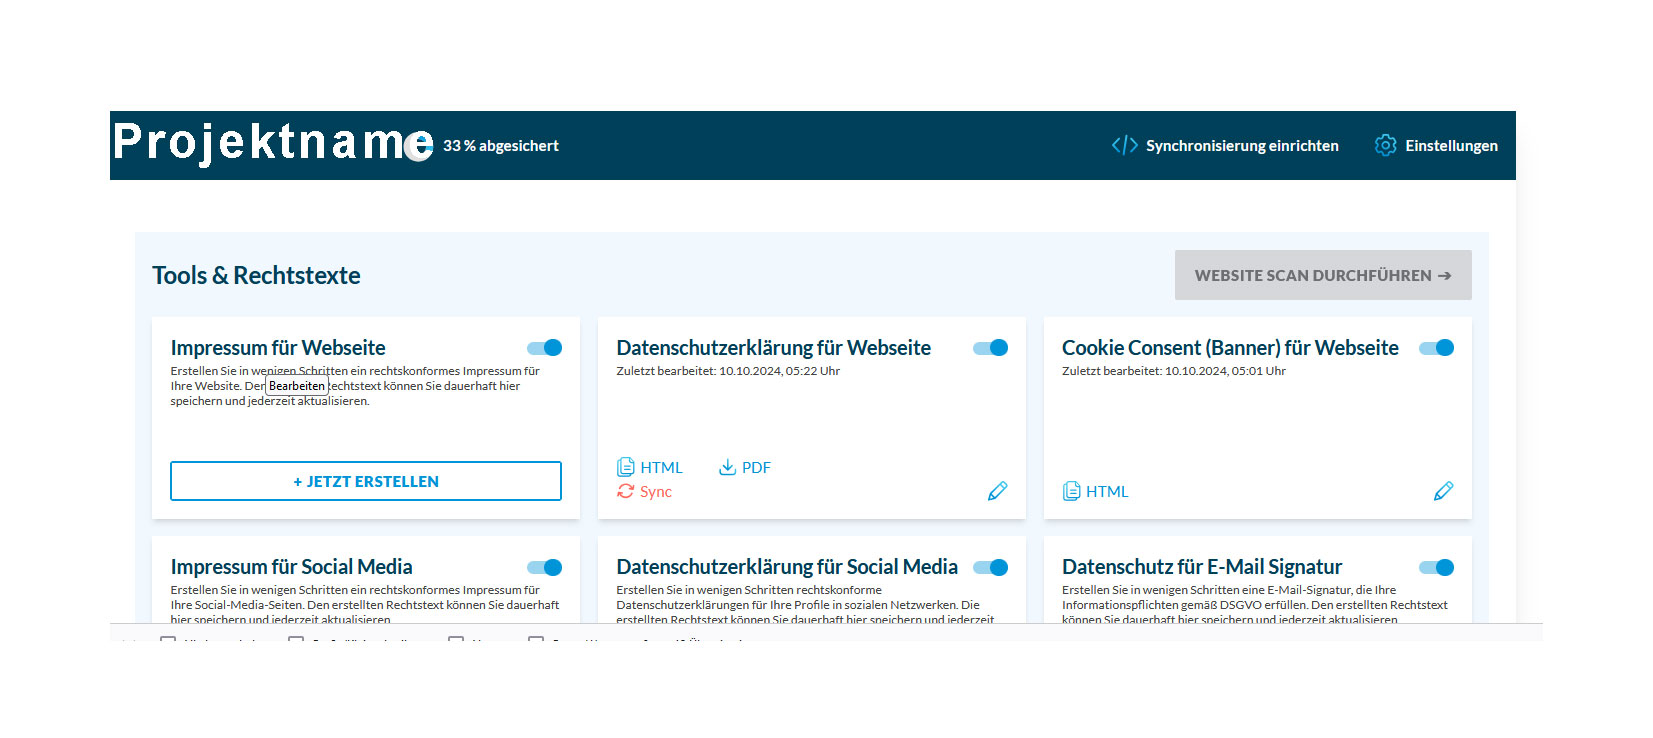
Task: Click the Impressum für Webseite title
Action: [278, 348]
